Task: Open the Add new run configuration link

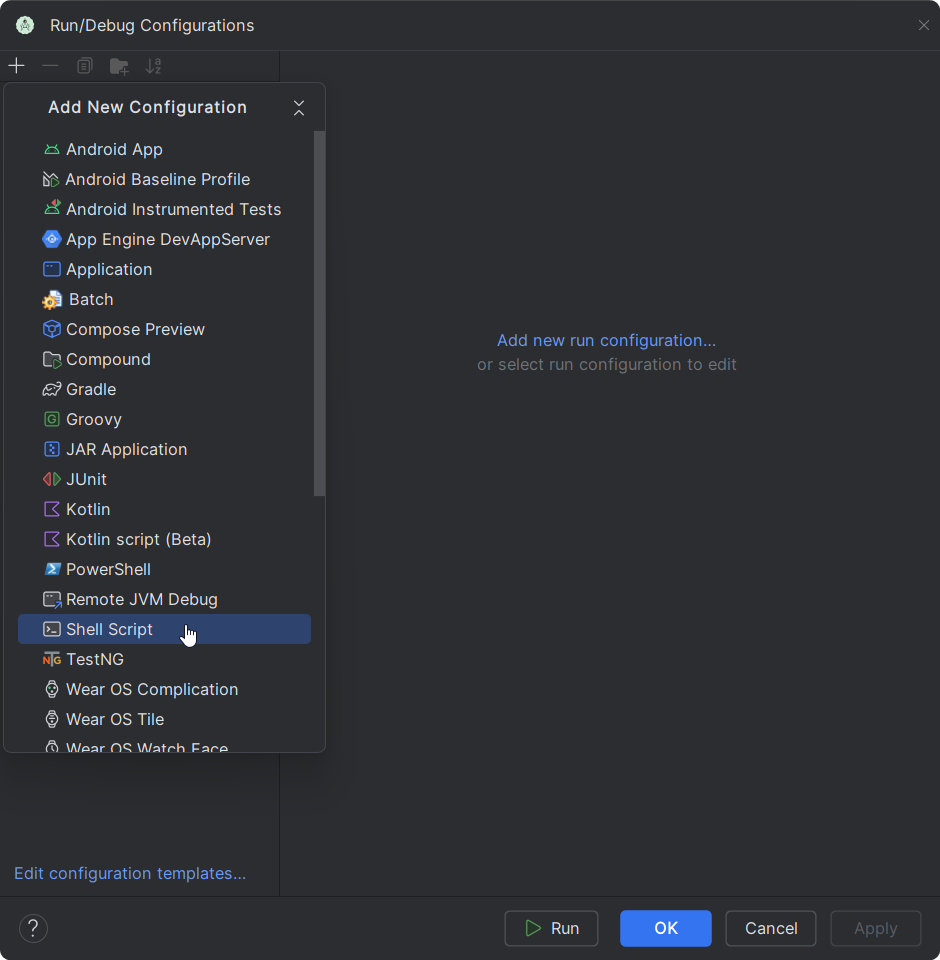Action: click(x=606, y=340)
